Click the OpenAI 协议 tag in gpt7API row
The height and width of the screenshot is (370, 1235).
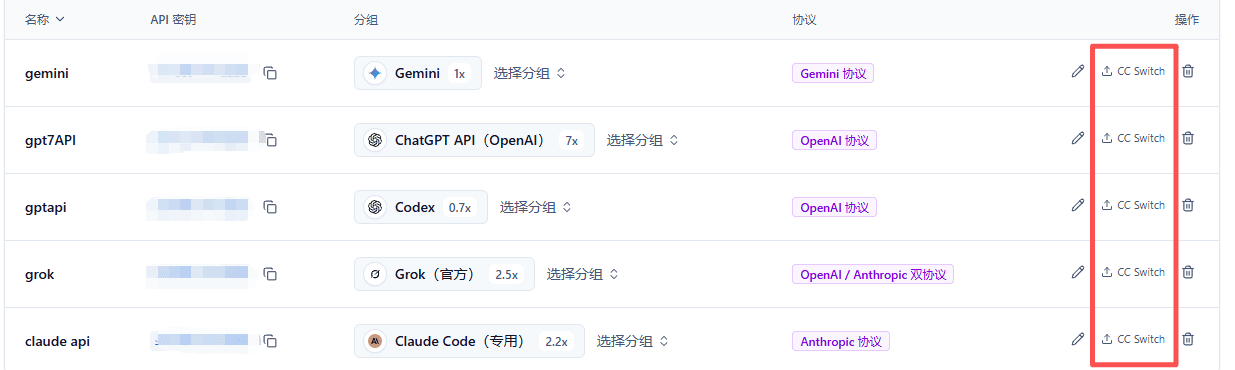coord(834,140)
